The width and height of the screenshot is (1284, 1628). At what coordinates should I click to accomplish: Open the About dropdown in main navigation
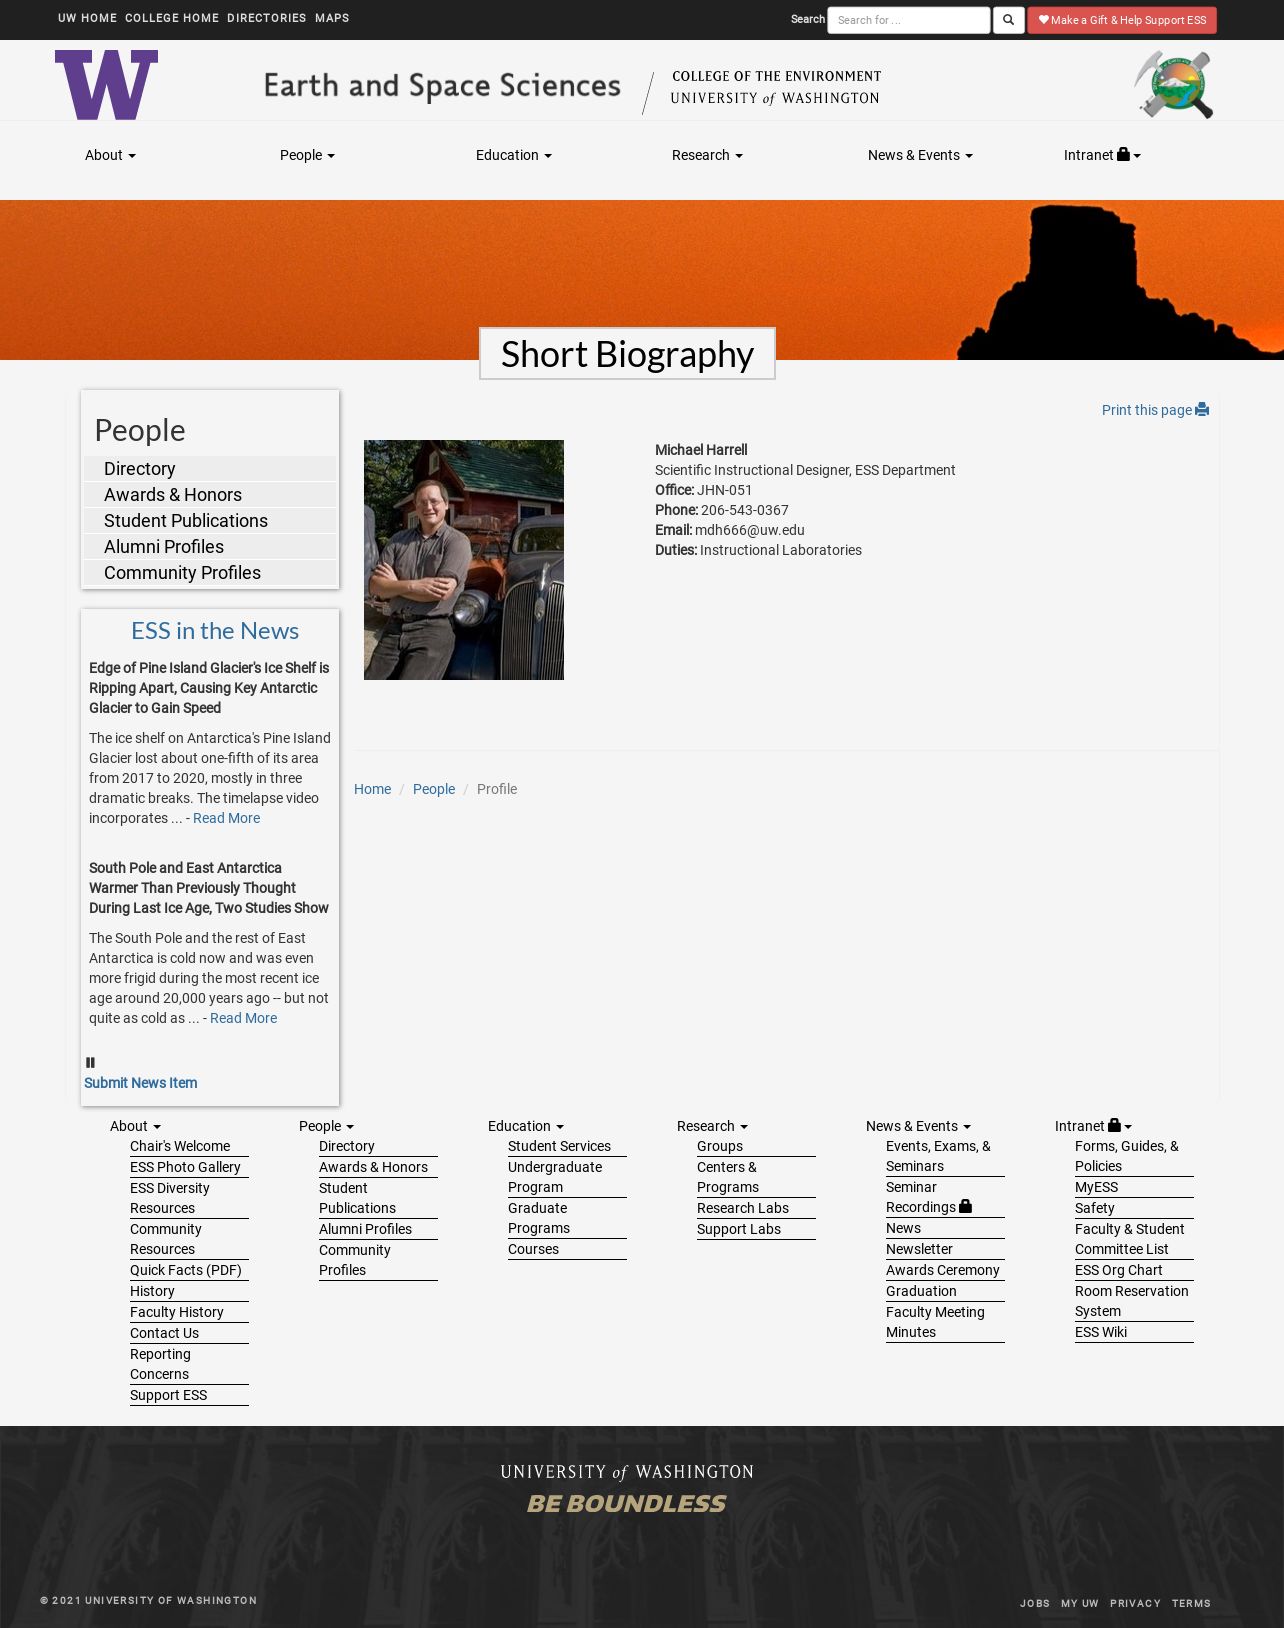point(110,155)
